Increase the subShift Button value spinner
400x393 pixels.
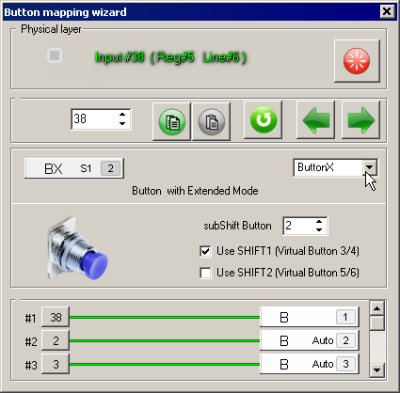click(x=319, y=222)
